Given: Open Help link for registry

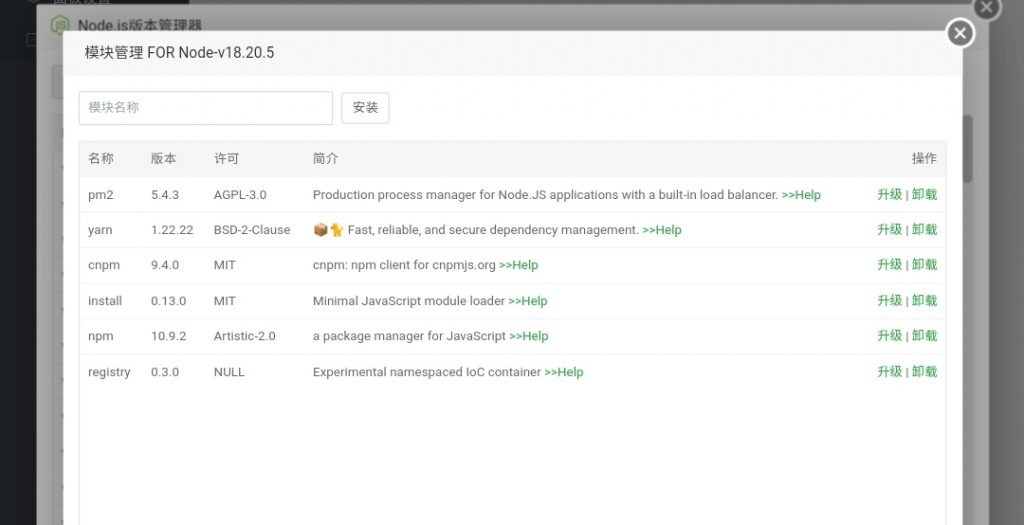Looking at the screenshot, I should pos(564,372).
